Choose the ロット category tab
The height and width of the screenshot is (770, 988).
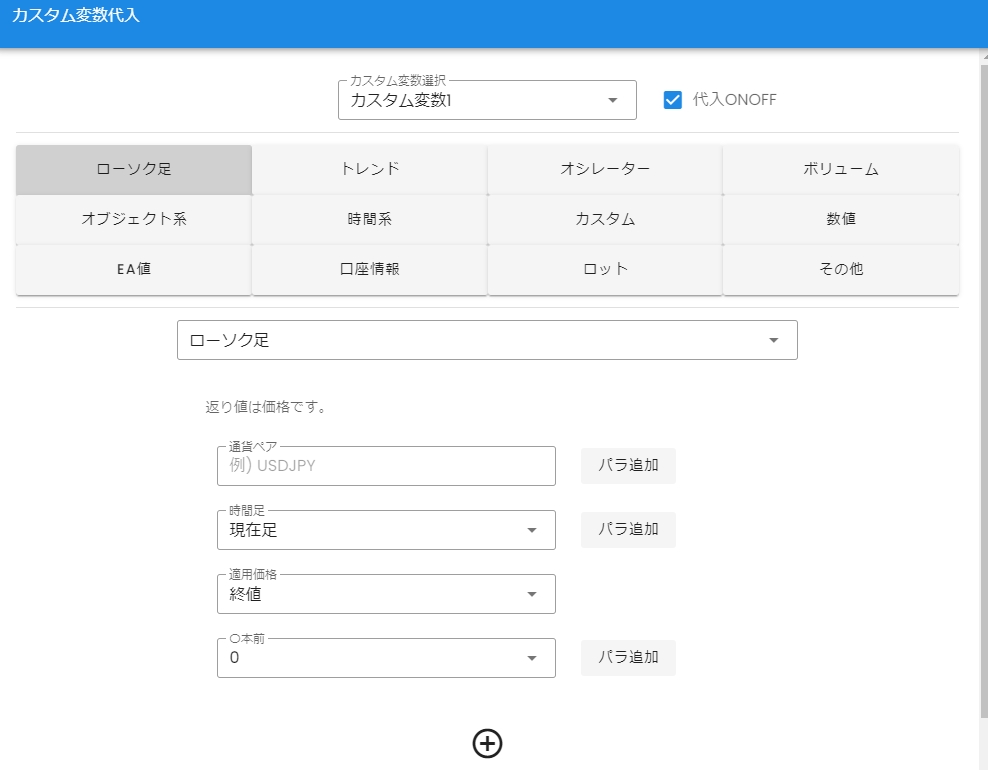pos(605,270)
